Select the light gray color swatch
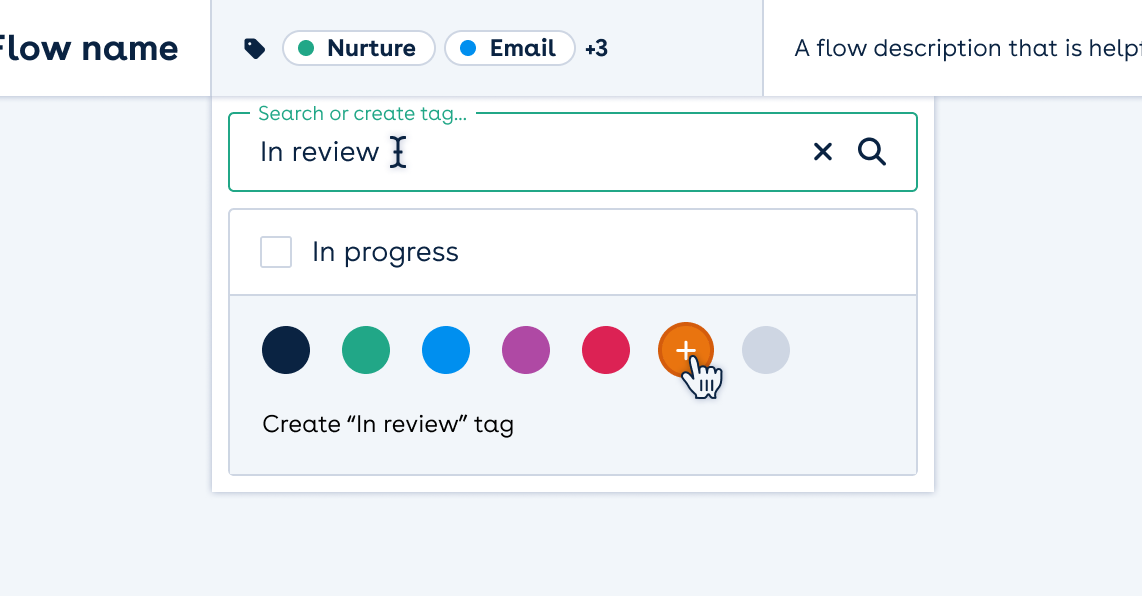Image resolution: width=1142 pixels, height=596 pixels. [x=765, y=350]
